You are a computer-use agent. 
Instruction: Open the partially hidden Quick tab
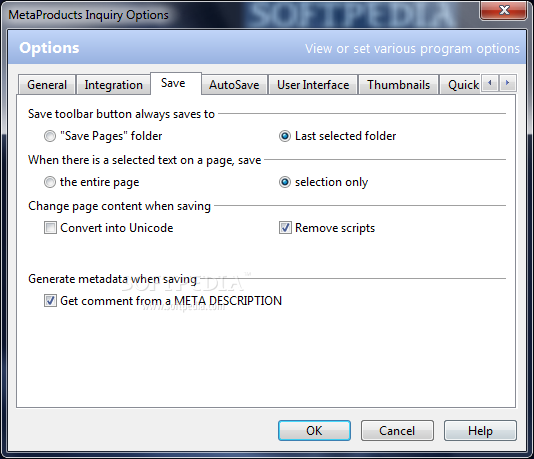pos(460,84)
